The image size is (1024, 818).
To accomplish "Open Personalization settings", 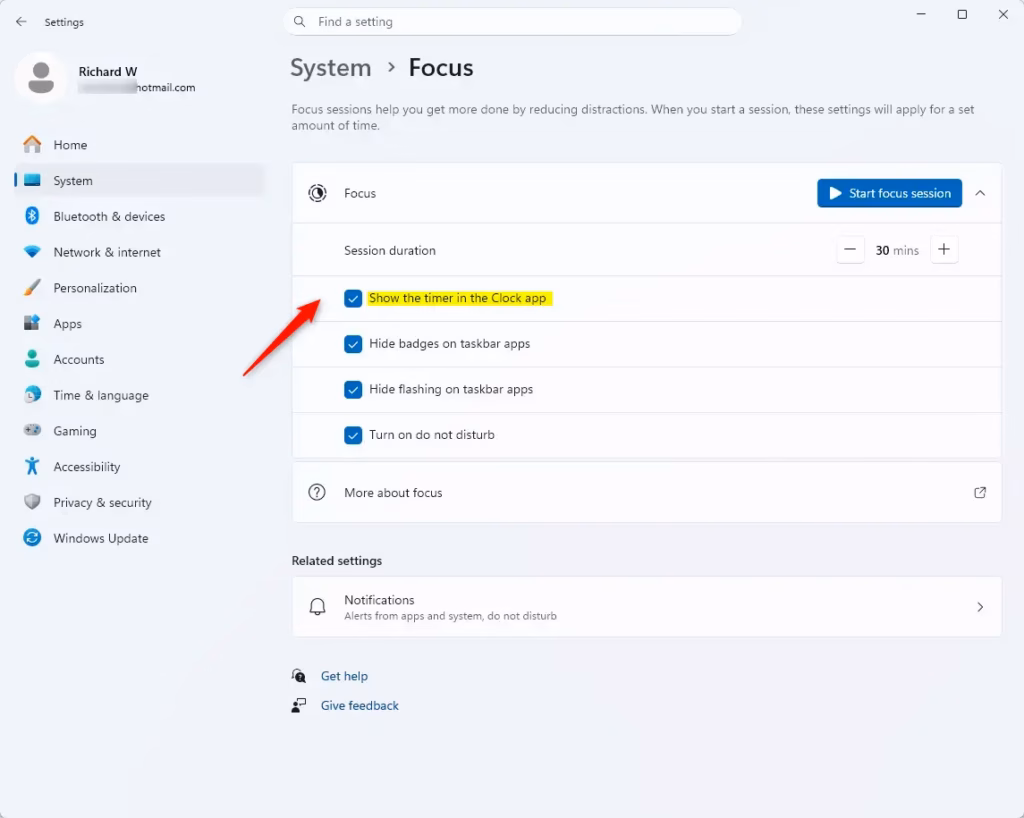I will coord(138,288).
